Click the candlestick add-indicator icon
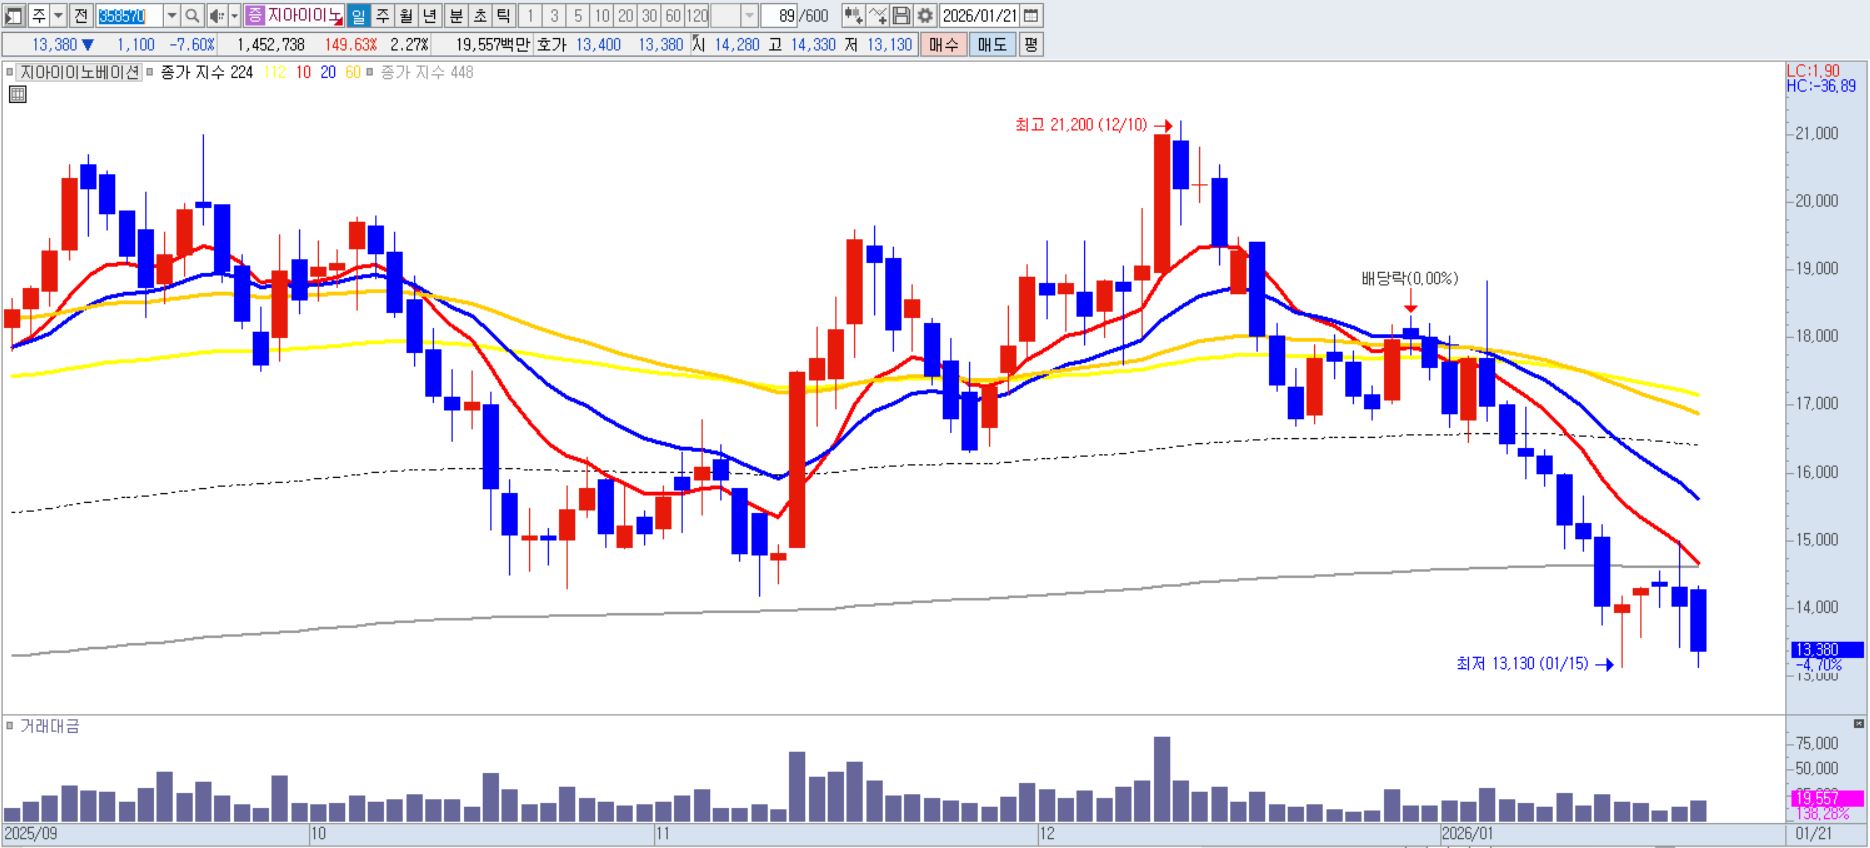The height and width of the screenshot is (848, 1870). coord(853,16)
